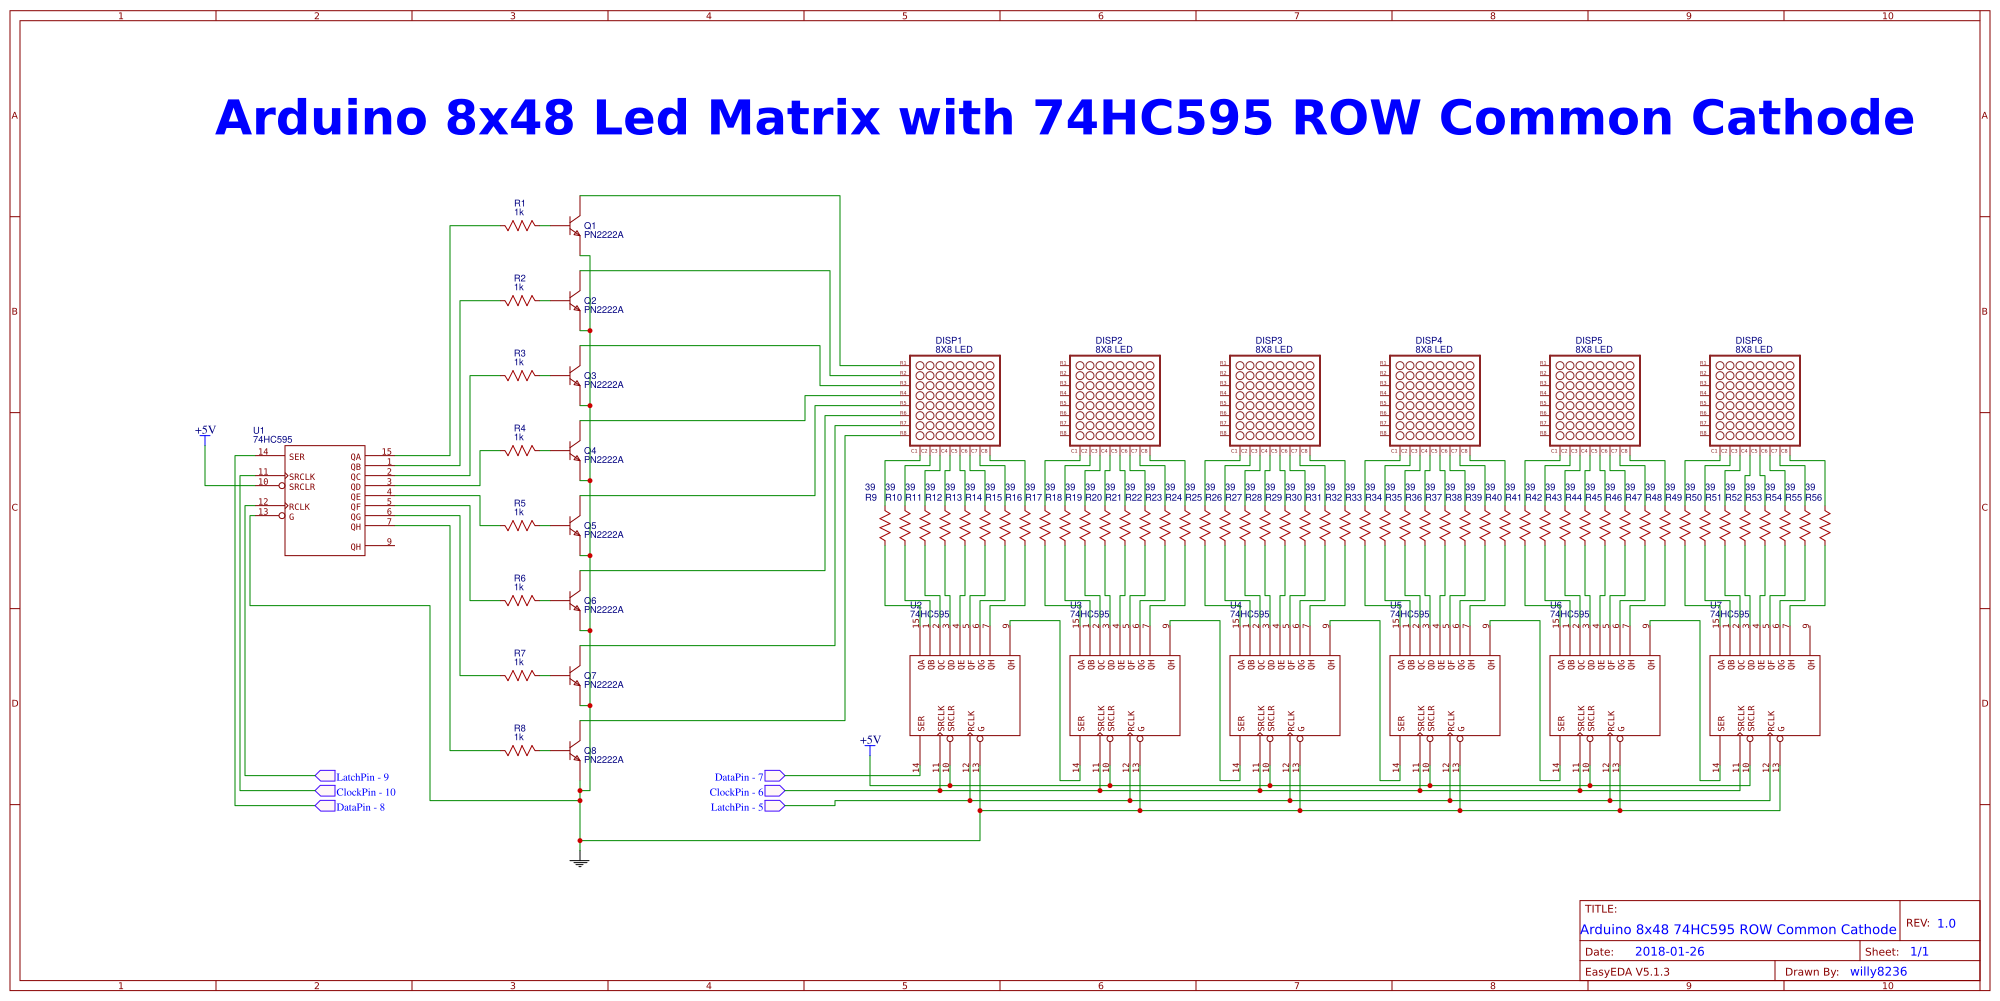The height and width of the screenshot is (1001, 2000).
Task: Select the DISP4 8X8 LED matrix
Action: (x=1435, y=400)
